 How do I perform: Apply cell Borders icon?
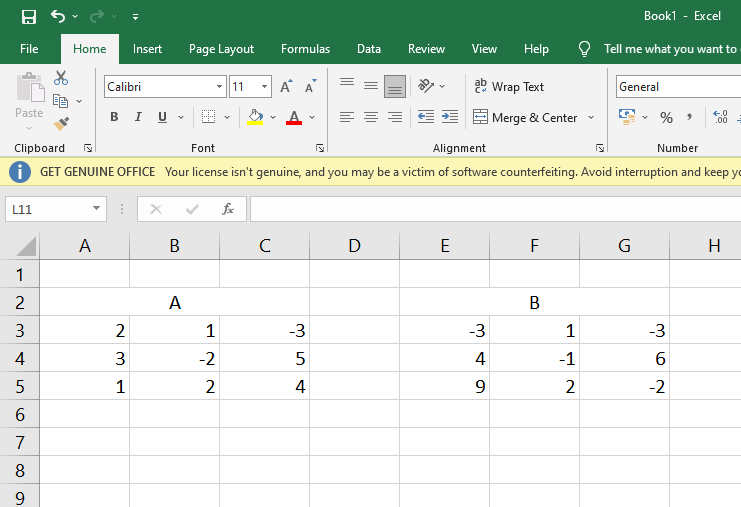(208, 117)
